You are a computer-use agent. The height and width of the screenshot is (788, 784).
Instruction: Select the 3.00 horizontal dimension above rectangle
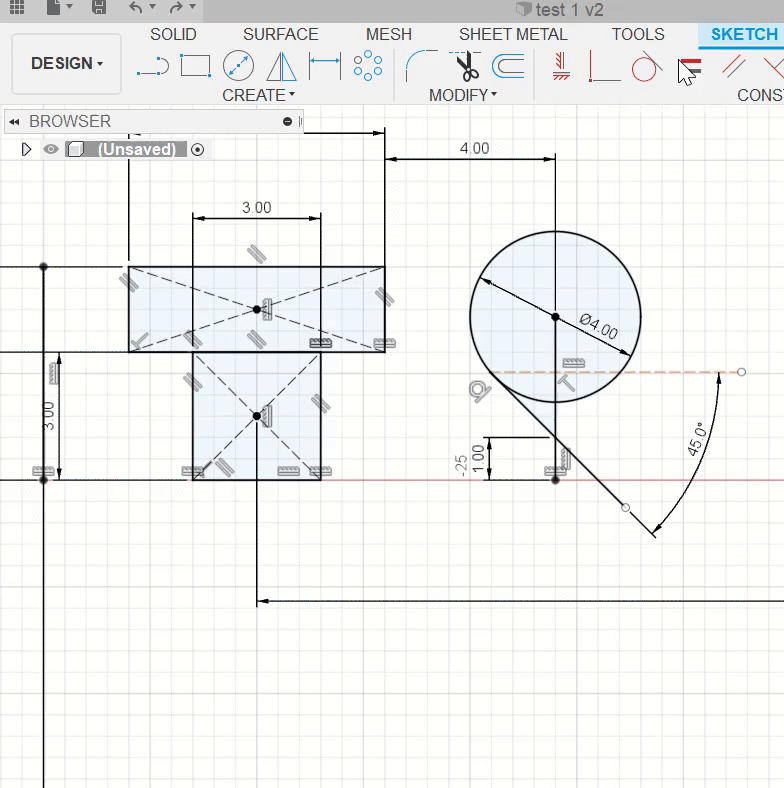(x=256, y=208)
